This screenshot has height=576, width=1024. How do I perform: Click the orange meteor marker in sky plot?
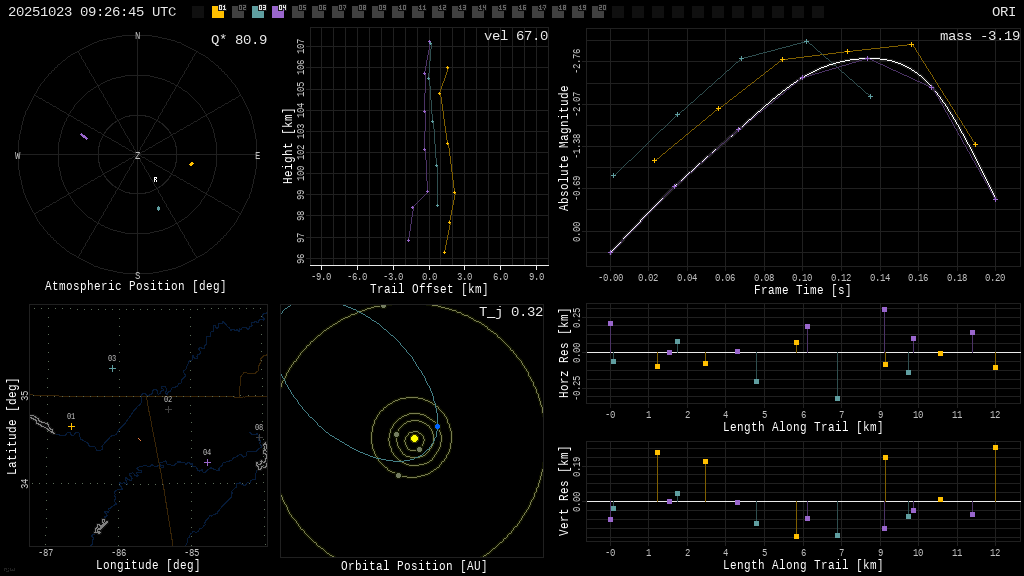(x=191, y=164)
